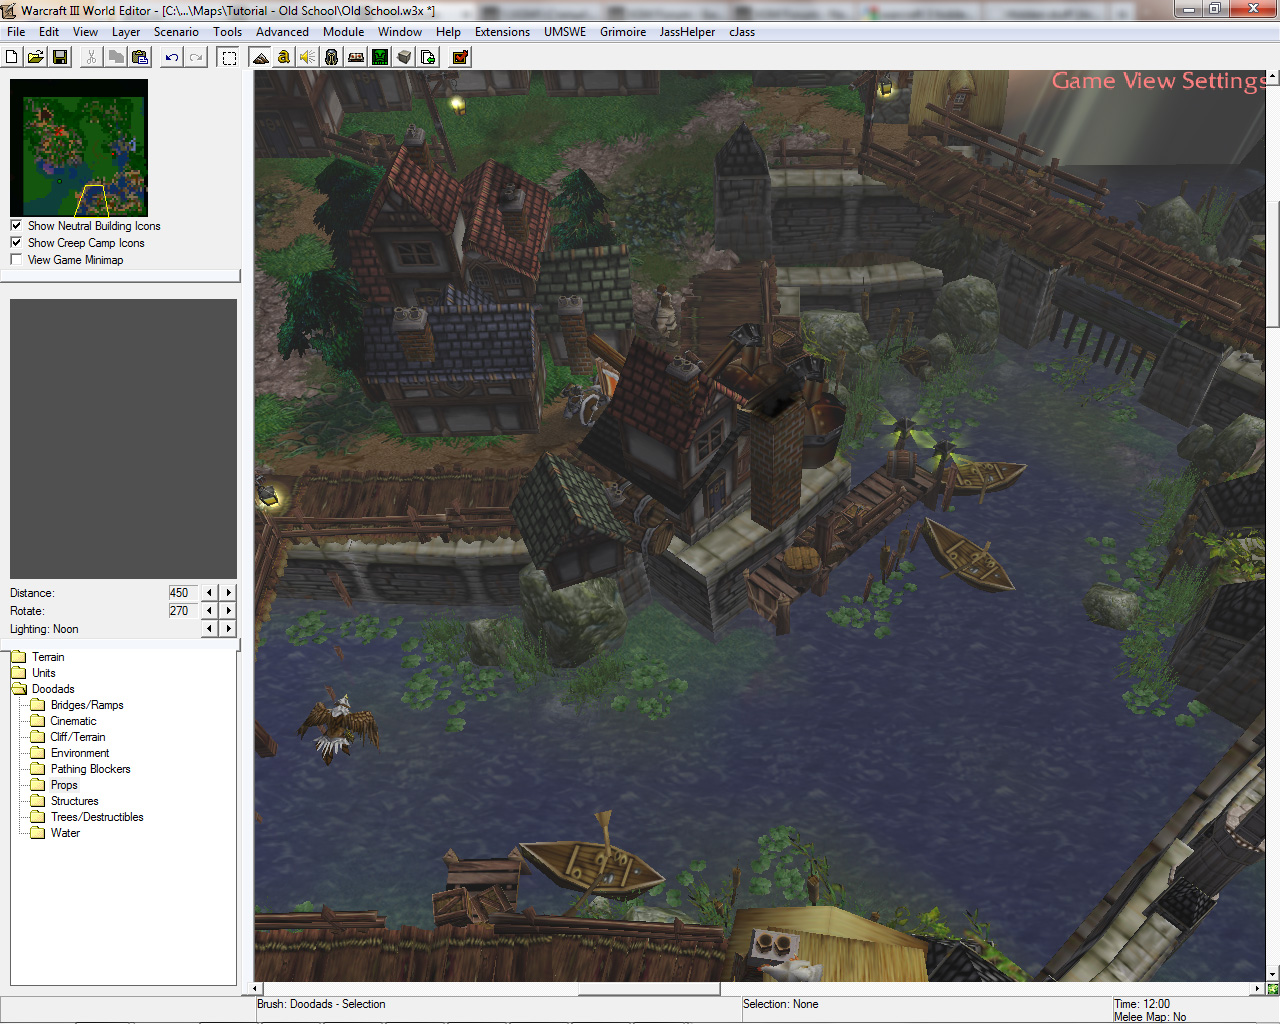Viewport: 1280px width, 1024px height.
Task: Open the Help menu
Action: [449, 32]
